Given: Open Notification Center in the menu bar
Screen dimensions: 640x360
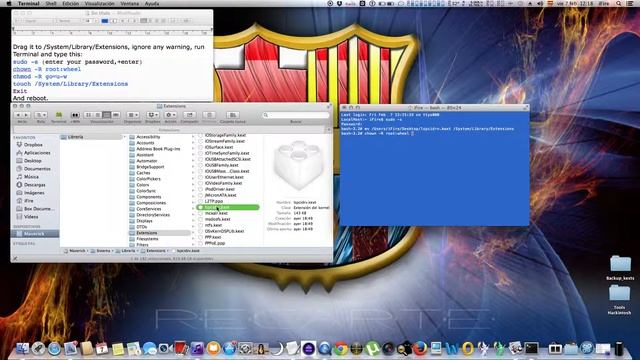Looking at the screenshot, I should point(631,3).
